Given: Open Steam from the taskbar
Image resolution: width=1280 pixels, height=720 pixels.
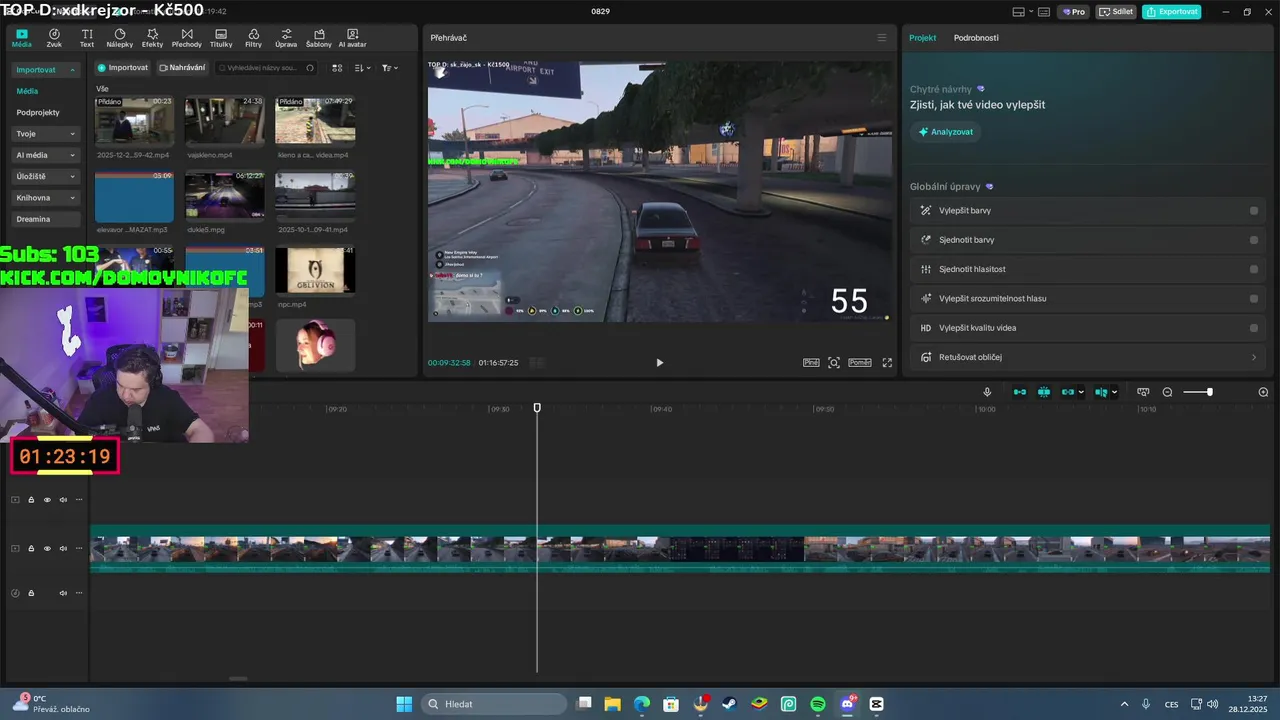Looking at the screenshot, I should coord(730,704).
